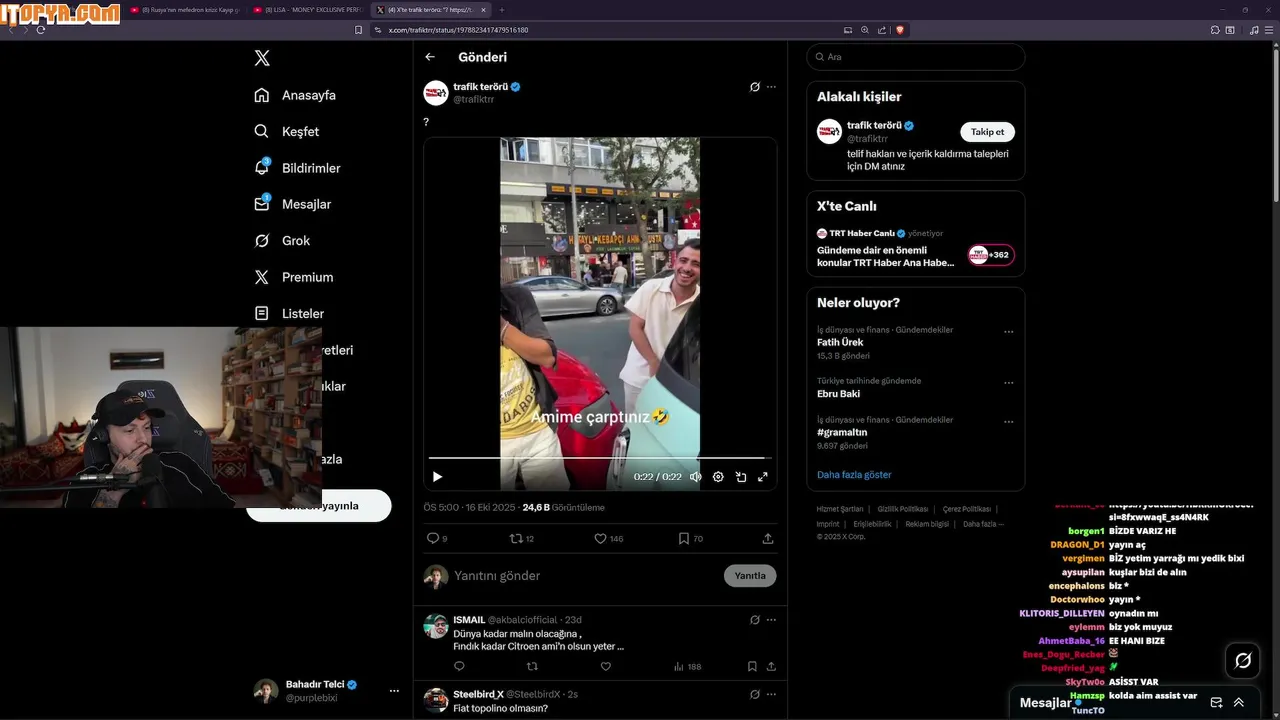Open Premium in the sidebar
This screenshot has width=1280, height=720.
pos(294,277)
